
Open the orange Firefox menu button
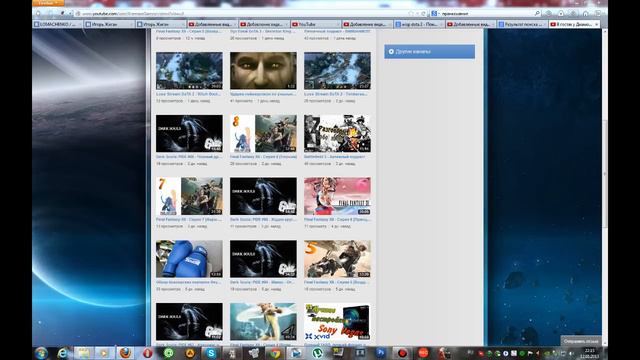click(48, 3)
